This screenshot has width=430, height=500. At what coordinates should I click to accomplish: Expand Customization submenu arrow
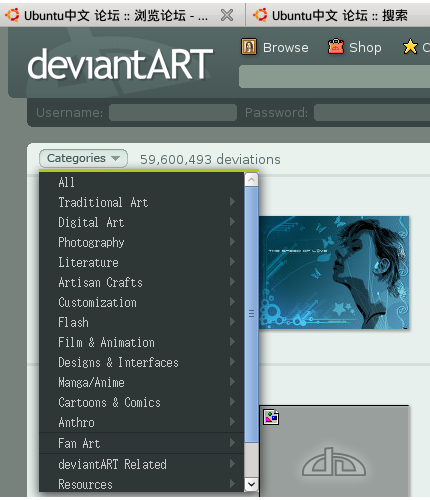point(232,302)
